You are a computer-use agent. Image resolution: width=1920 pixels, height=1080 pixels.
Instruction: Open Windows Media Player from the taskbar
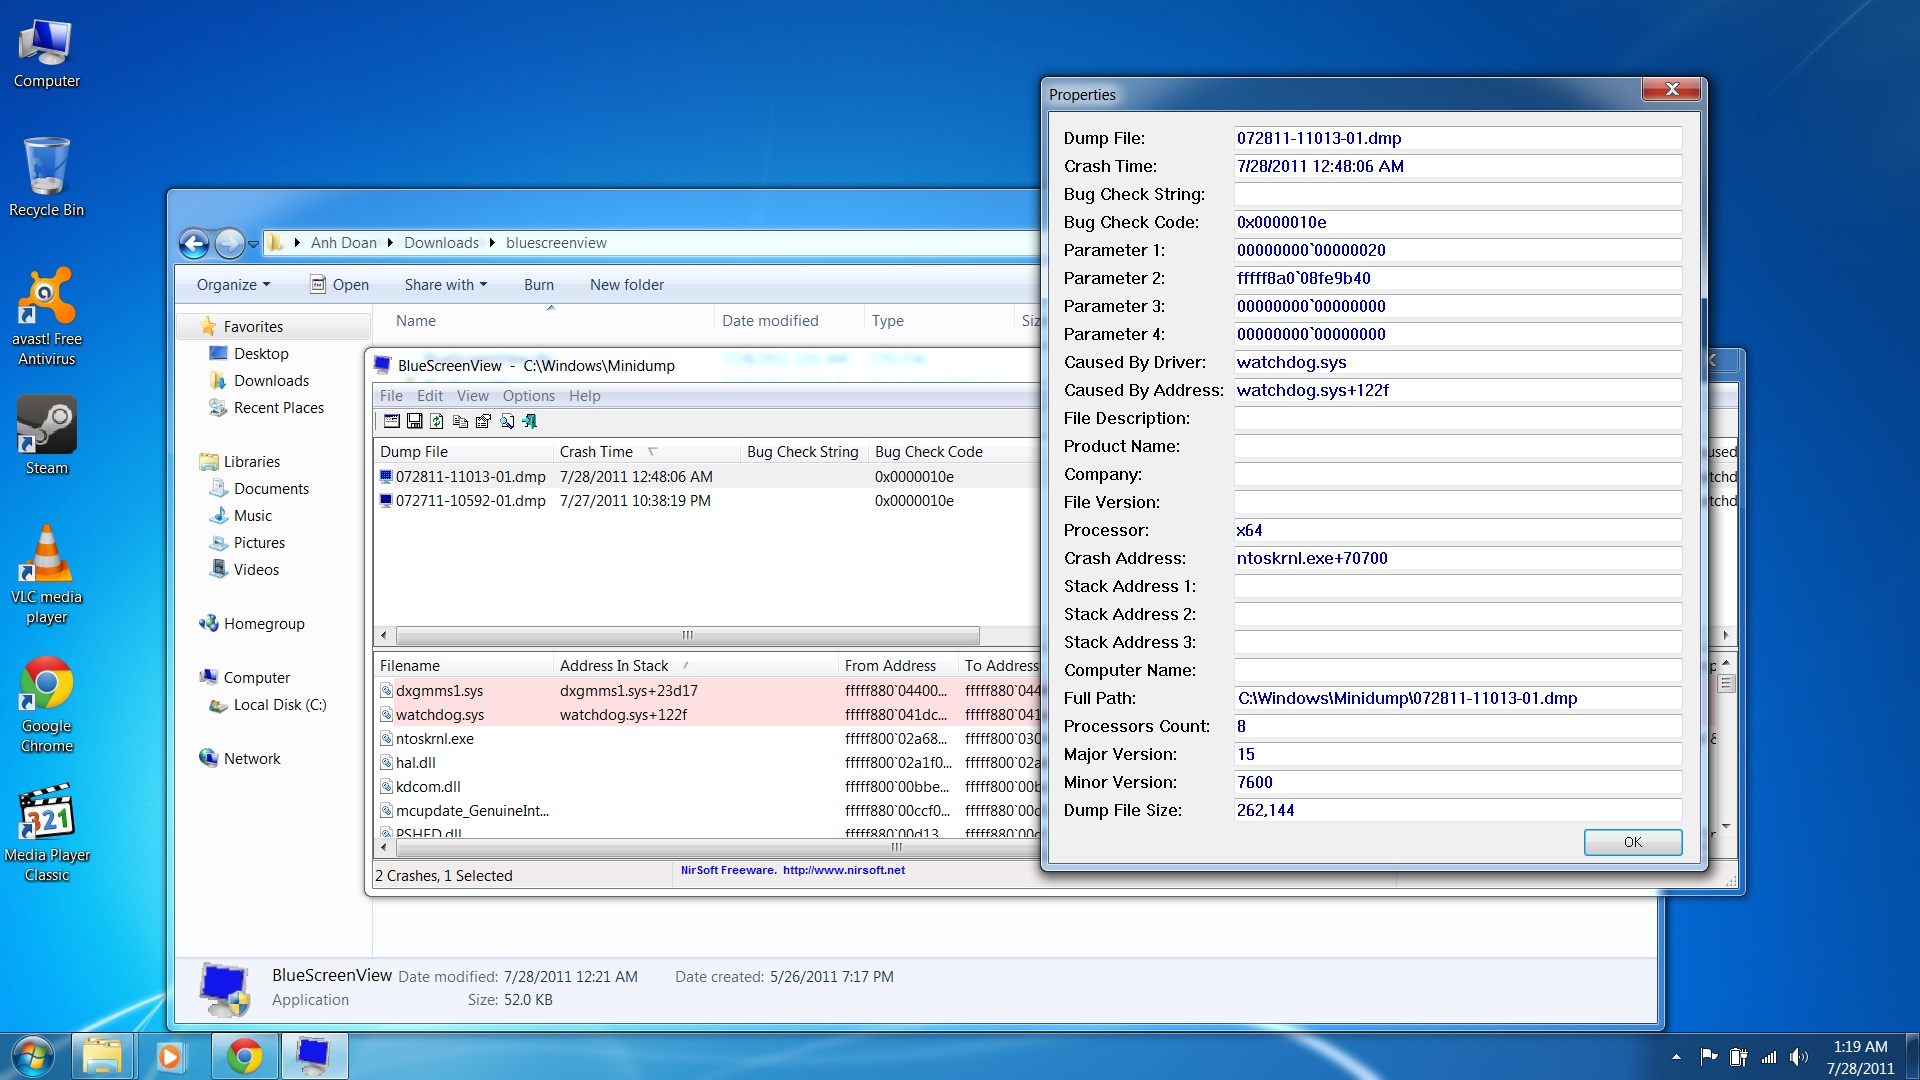pos(170,1056)
